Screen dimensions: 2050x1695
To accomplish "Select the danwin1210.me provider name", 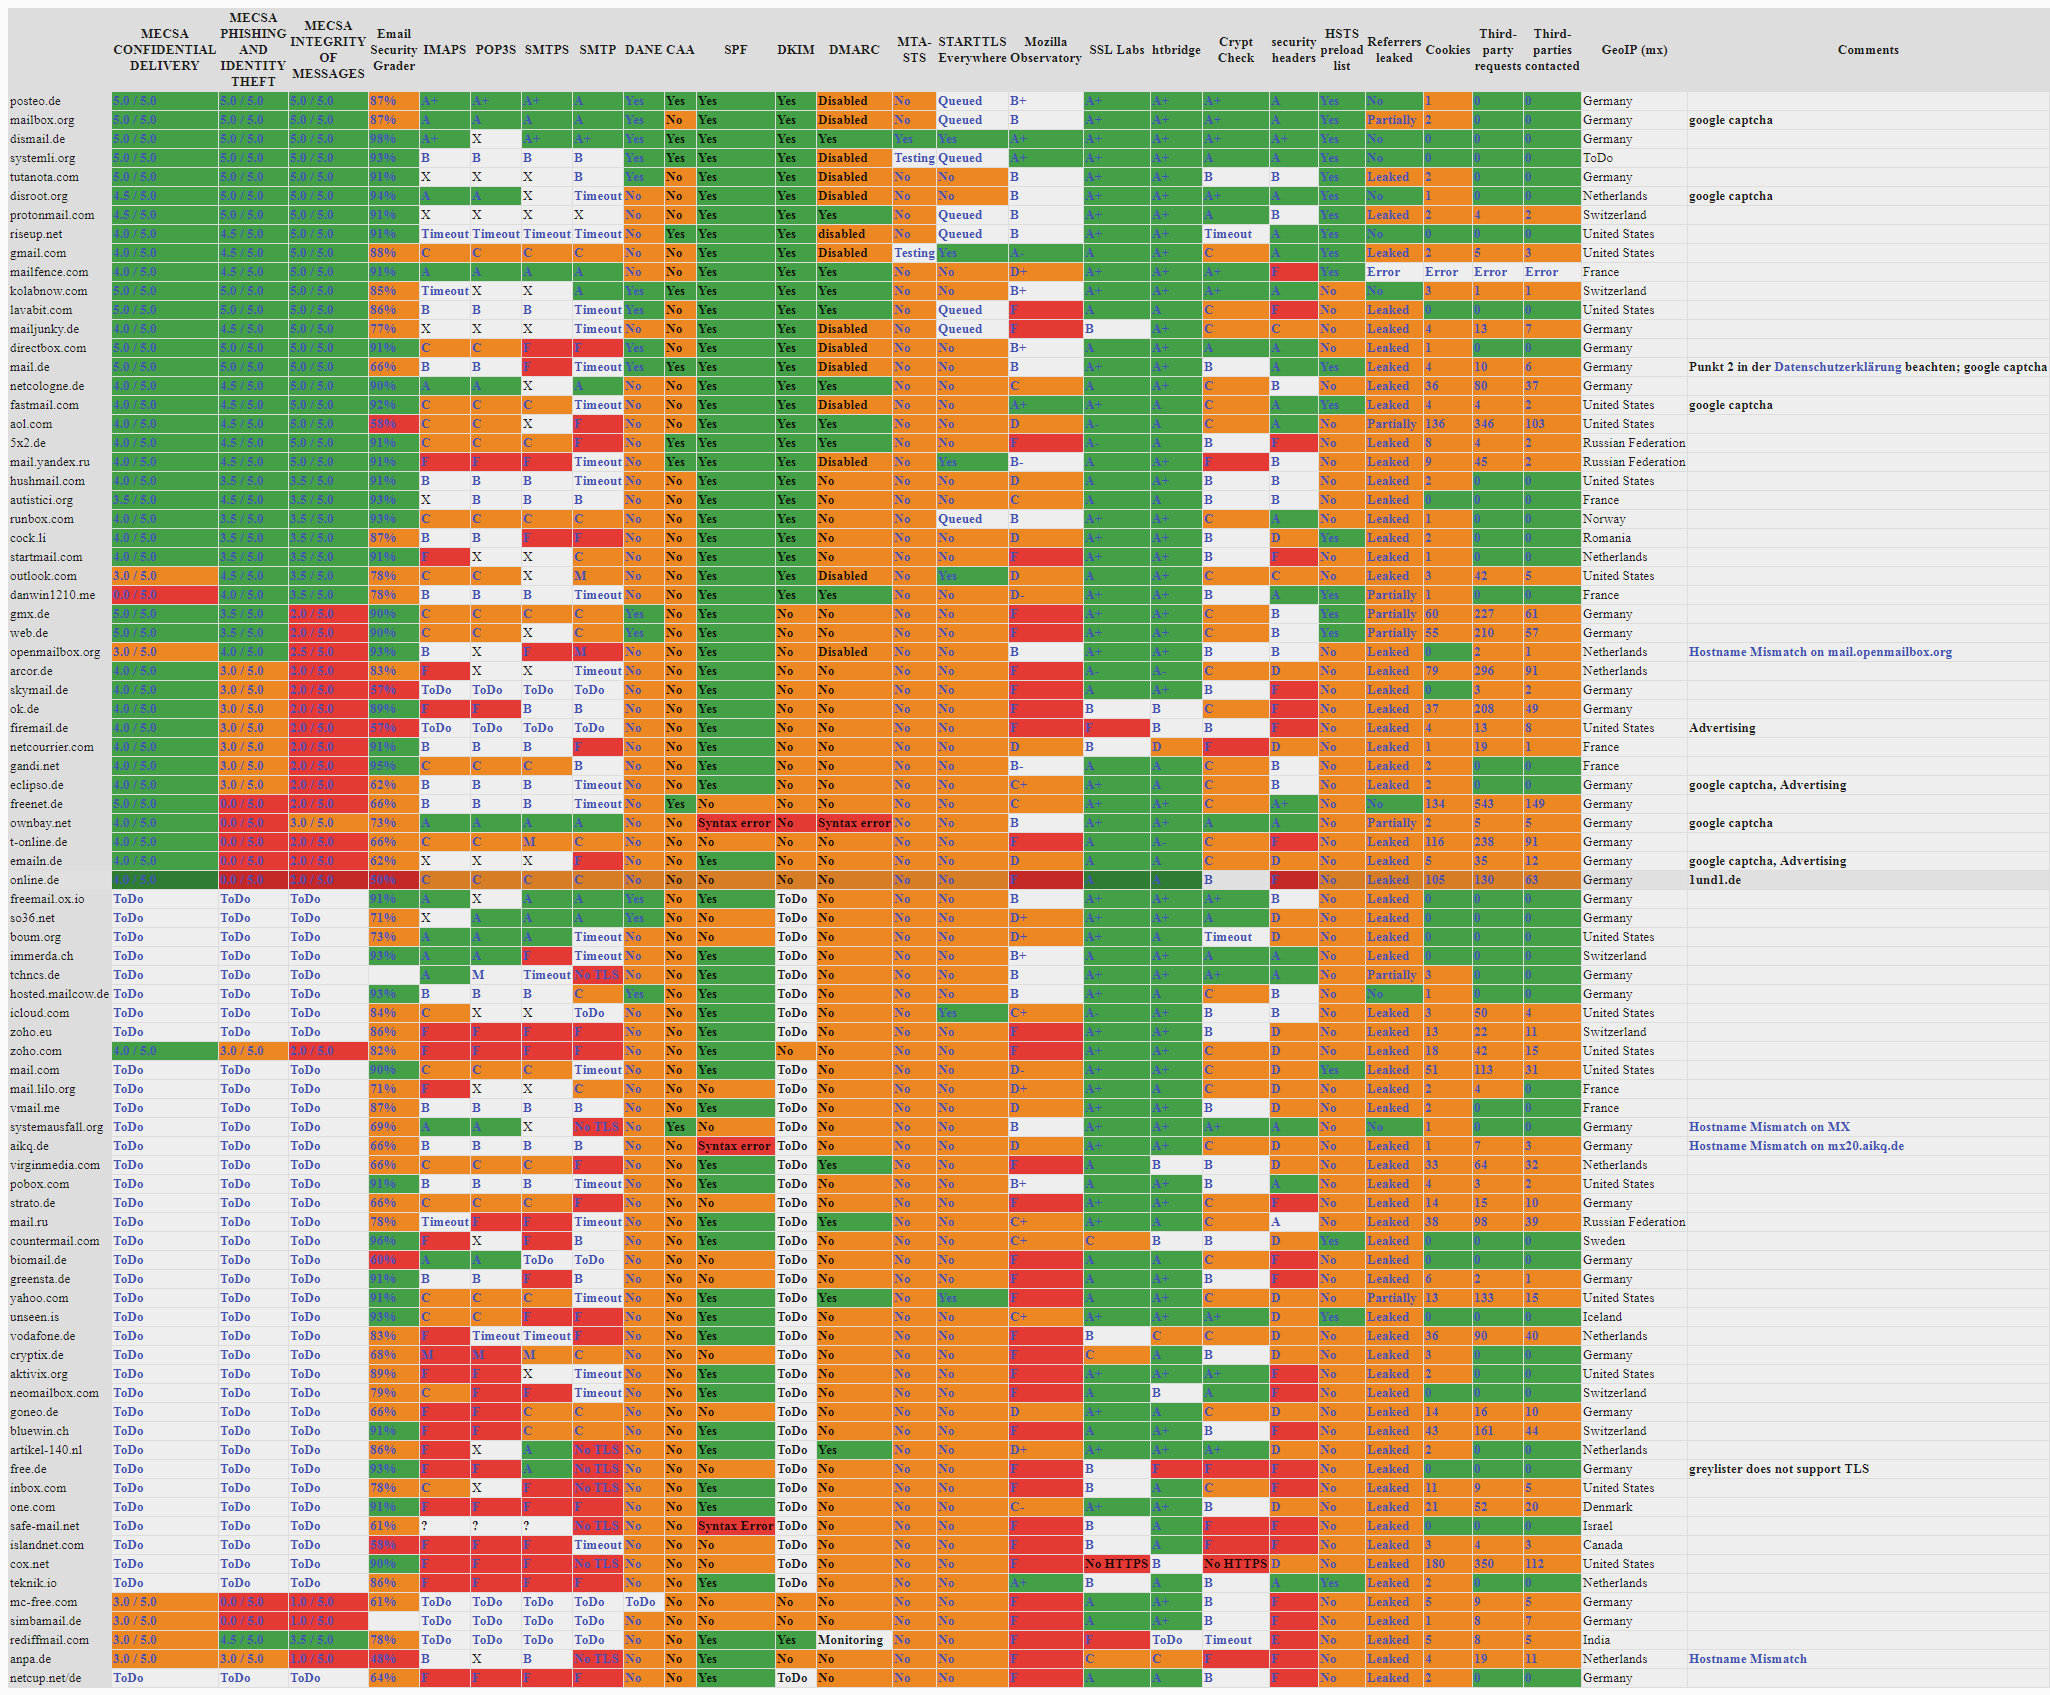I will point(53,595).
